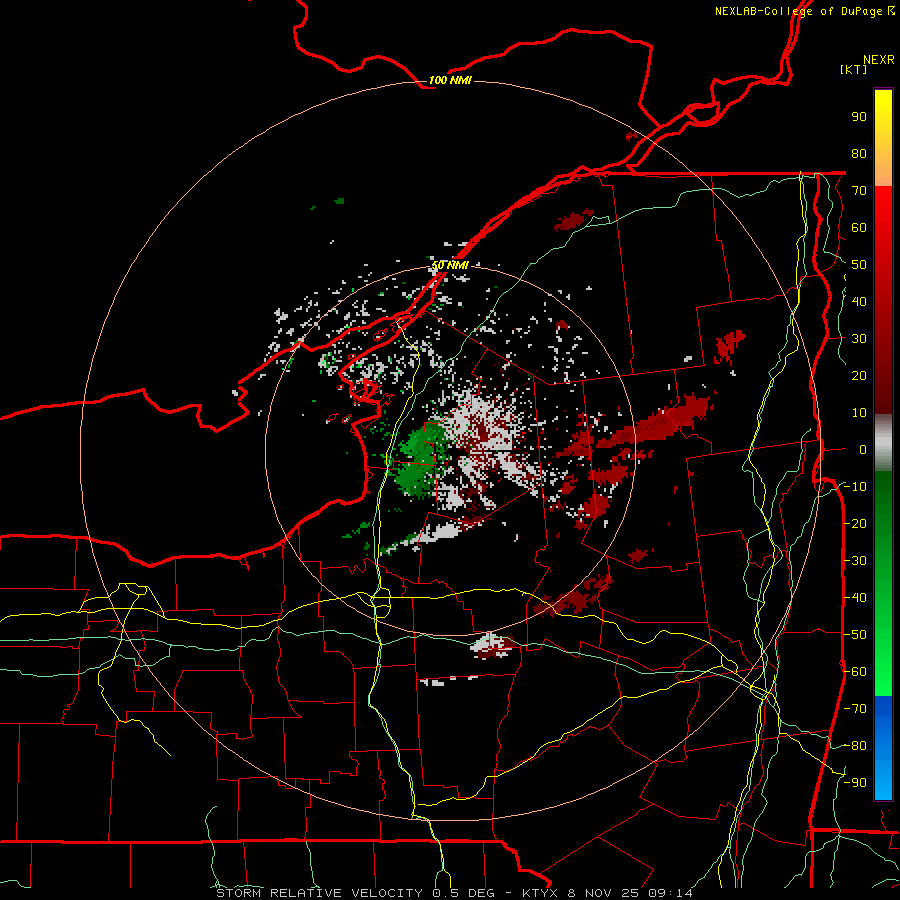Click the 30 value on the velocity scale
900x900 pixels.
(x=859, y=339)
